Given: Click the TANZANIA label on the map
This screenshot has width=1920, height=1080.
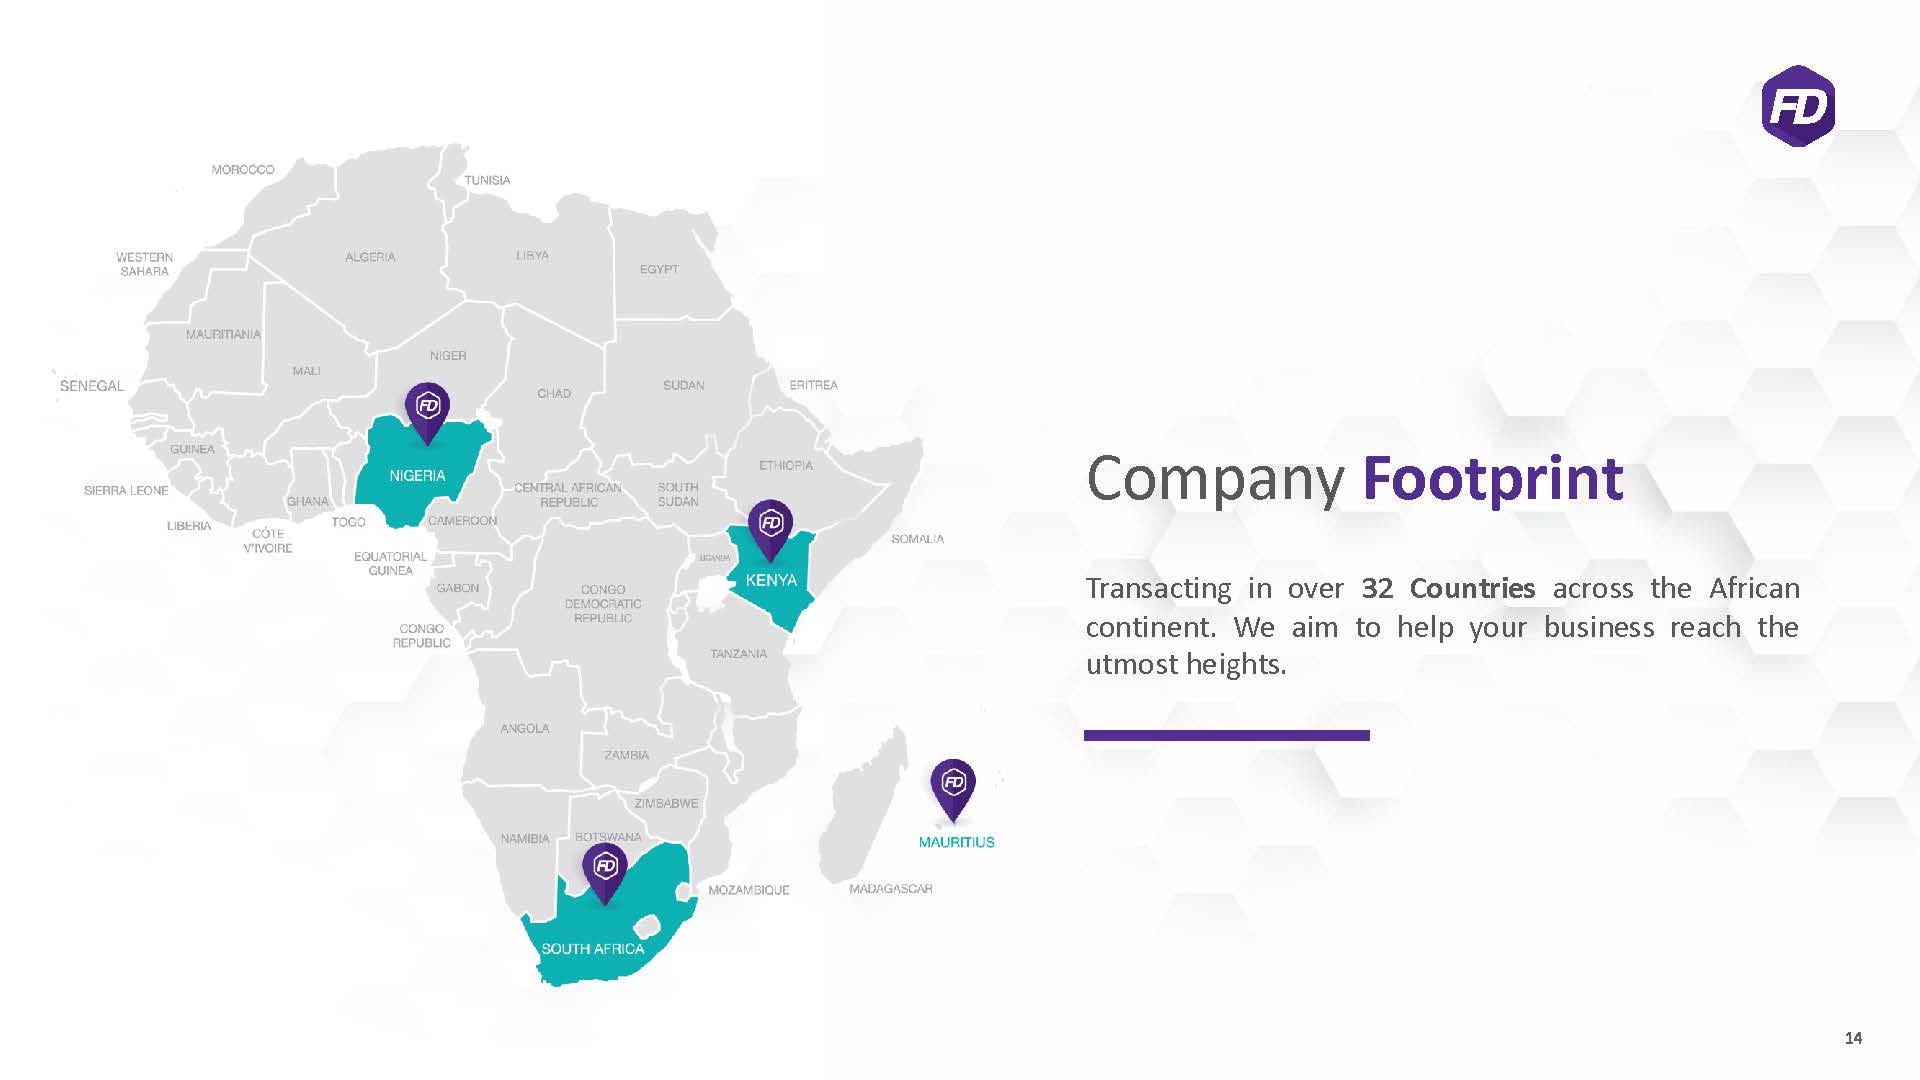Looking at the screenshot, I should pyautogui.click(x=738, y=654).
